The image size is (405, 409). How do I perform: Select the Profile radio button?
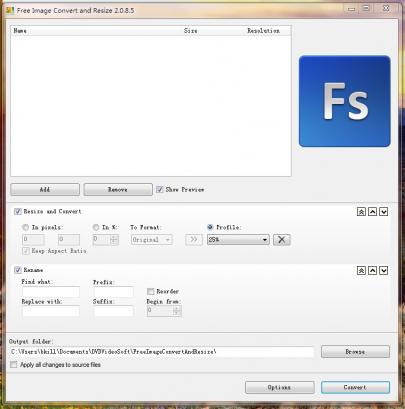[210, 227]
